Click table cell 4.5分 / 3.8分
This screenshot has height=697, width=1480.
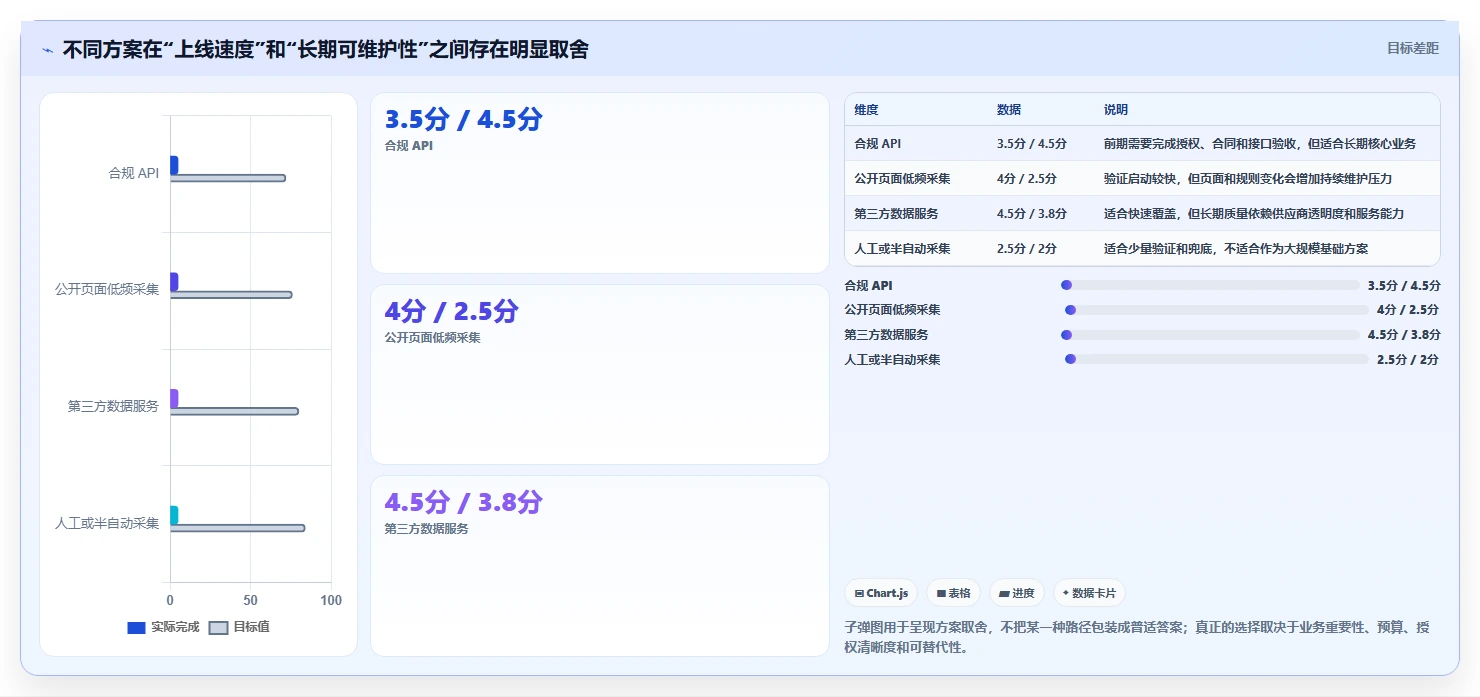pyautogui.click(x=1032, y=214)
